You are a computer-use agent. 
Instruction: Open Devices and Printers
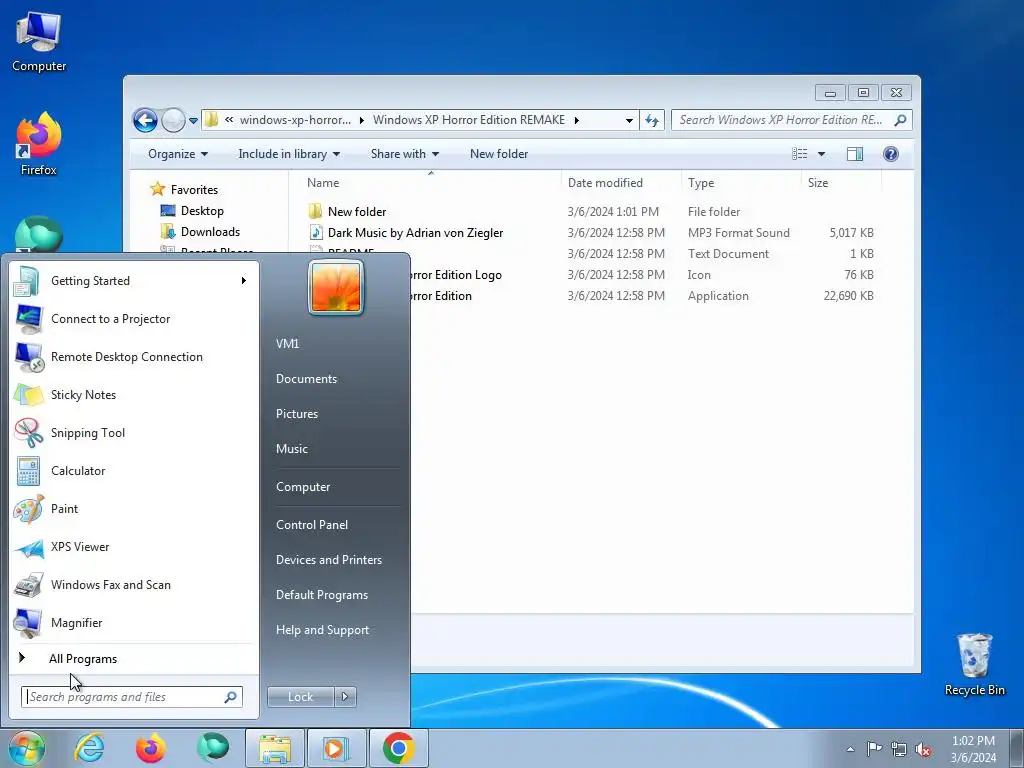328,560
